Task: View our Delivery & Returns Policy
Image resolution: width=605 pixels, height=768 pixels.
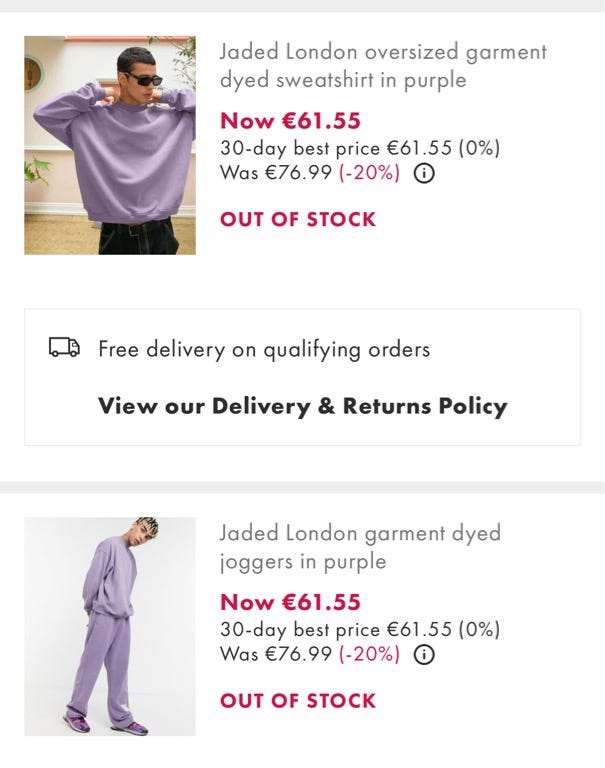Action: click(302, 406)
